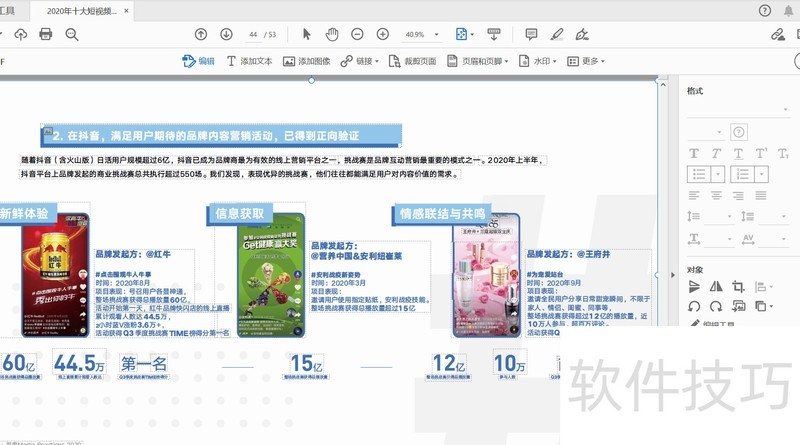Click the share link icon at top right
This screenshot has width=800, height=445.
[x=778, y=34]
